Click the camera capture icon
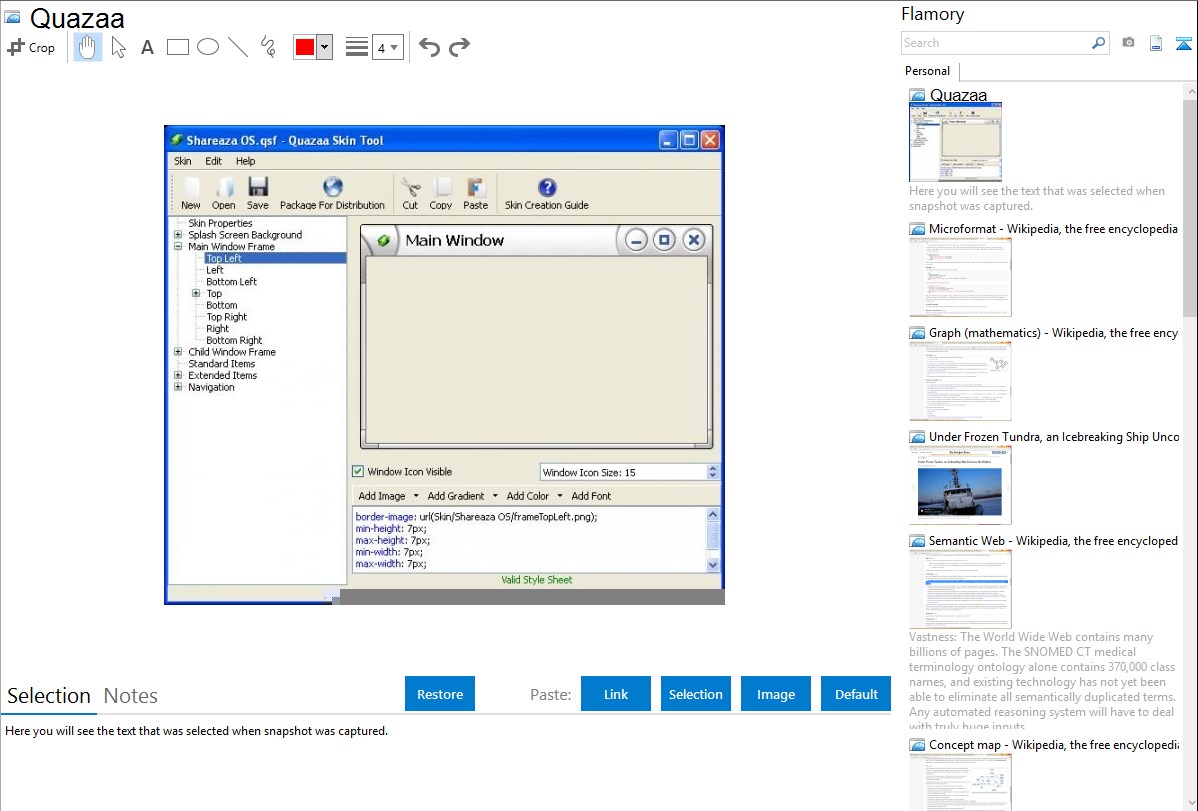This screenshot has width=1198, height=811. [1128, 43]
